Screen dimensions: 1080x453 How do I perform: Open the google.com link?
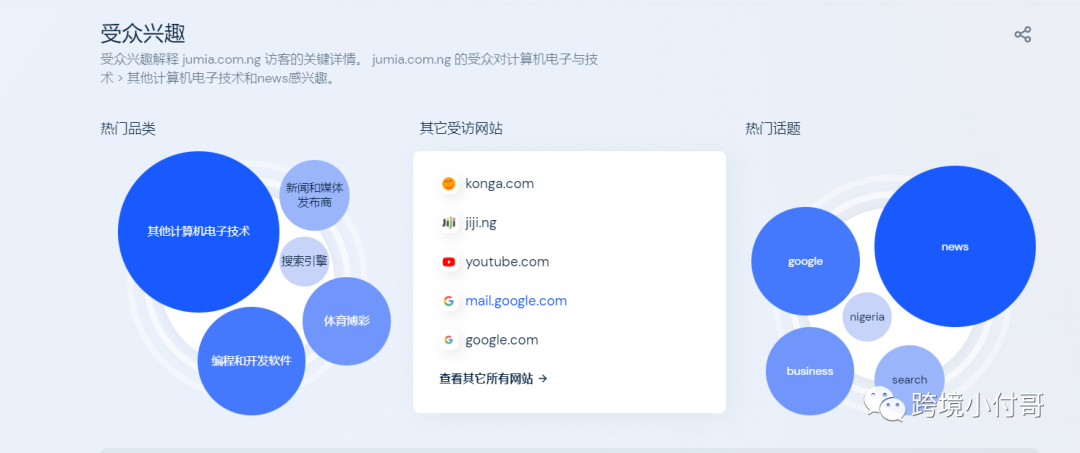(x=501, y=340)
